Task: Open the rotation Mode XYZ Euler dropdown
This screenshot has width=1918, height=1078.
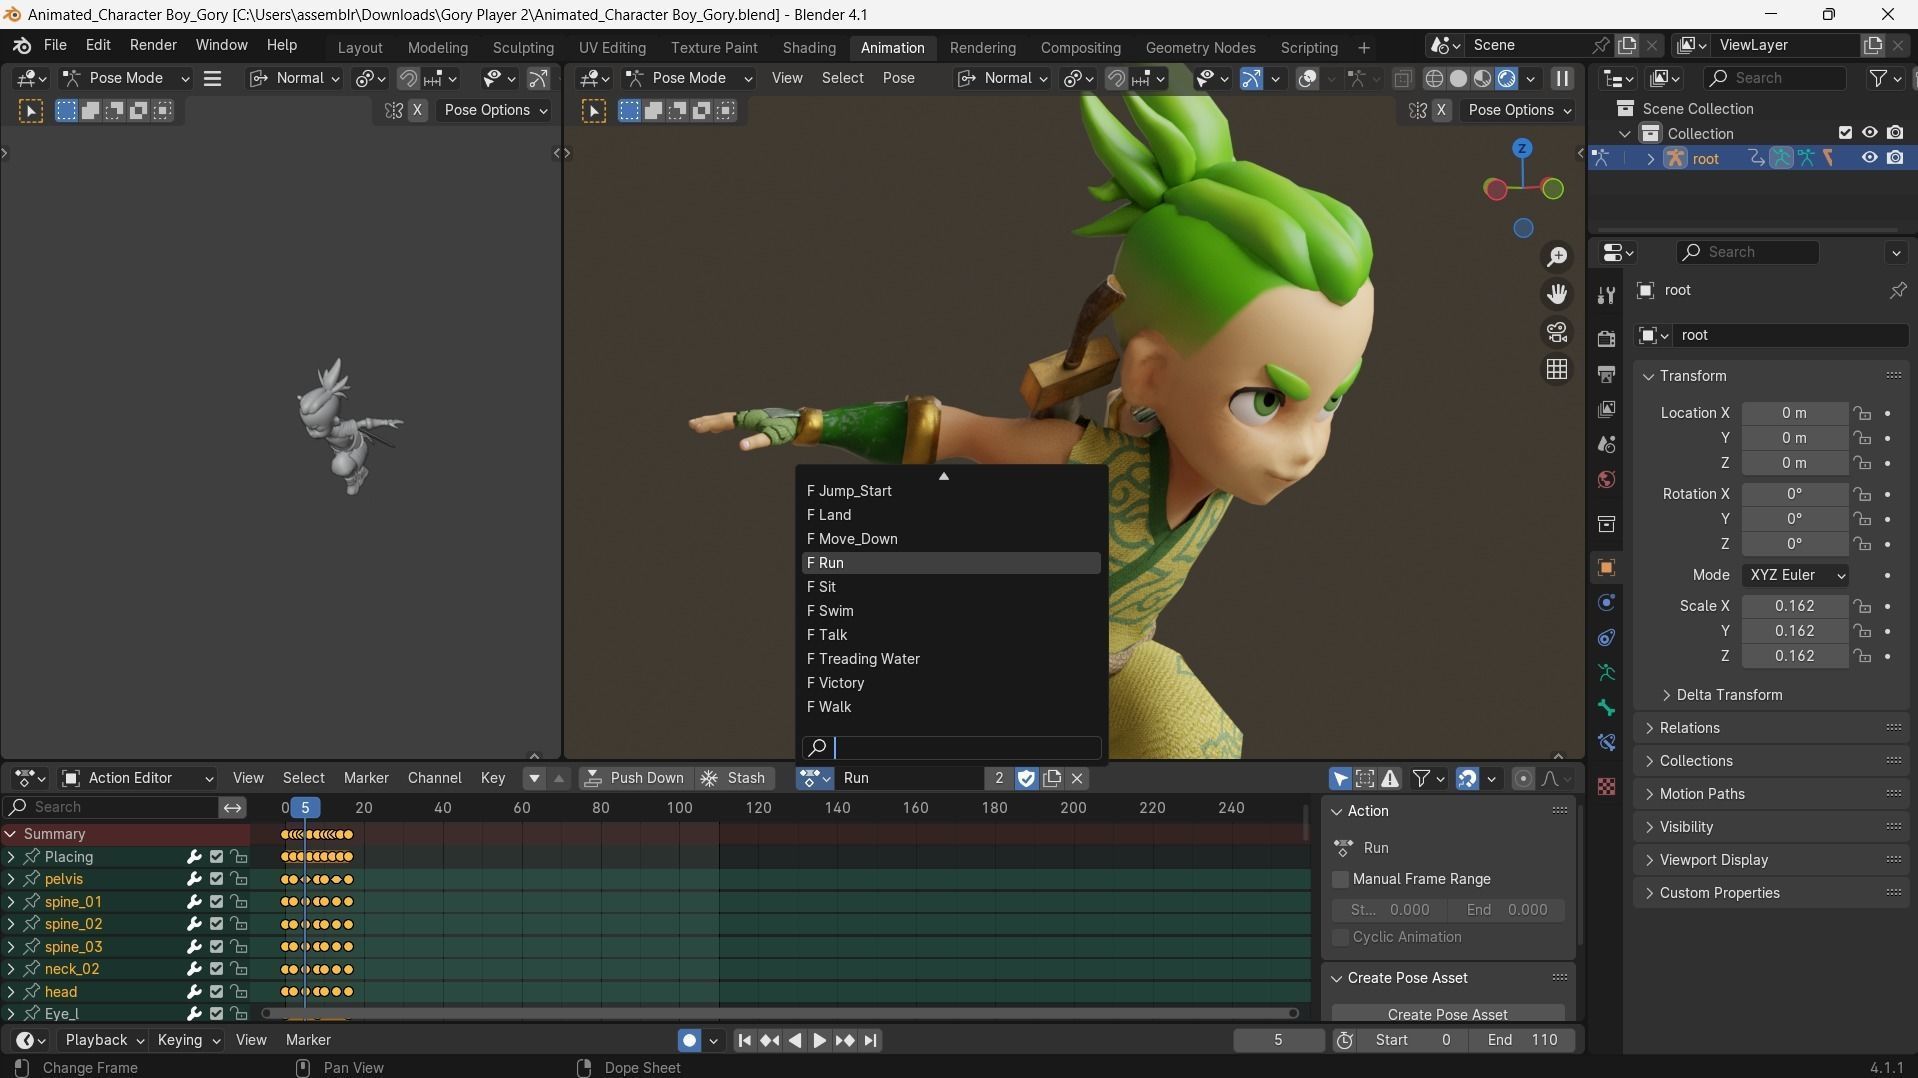Action: click(x=1796, y=575)
